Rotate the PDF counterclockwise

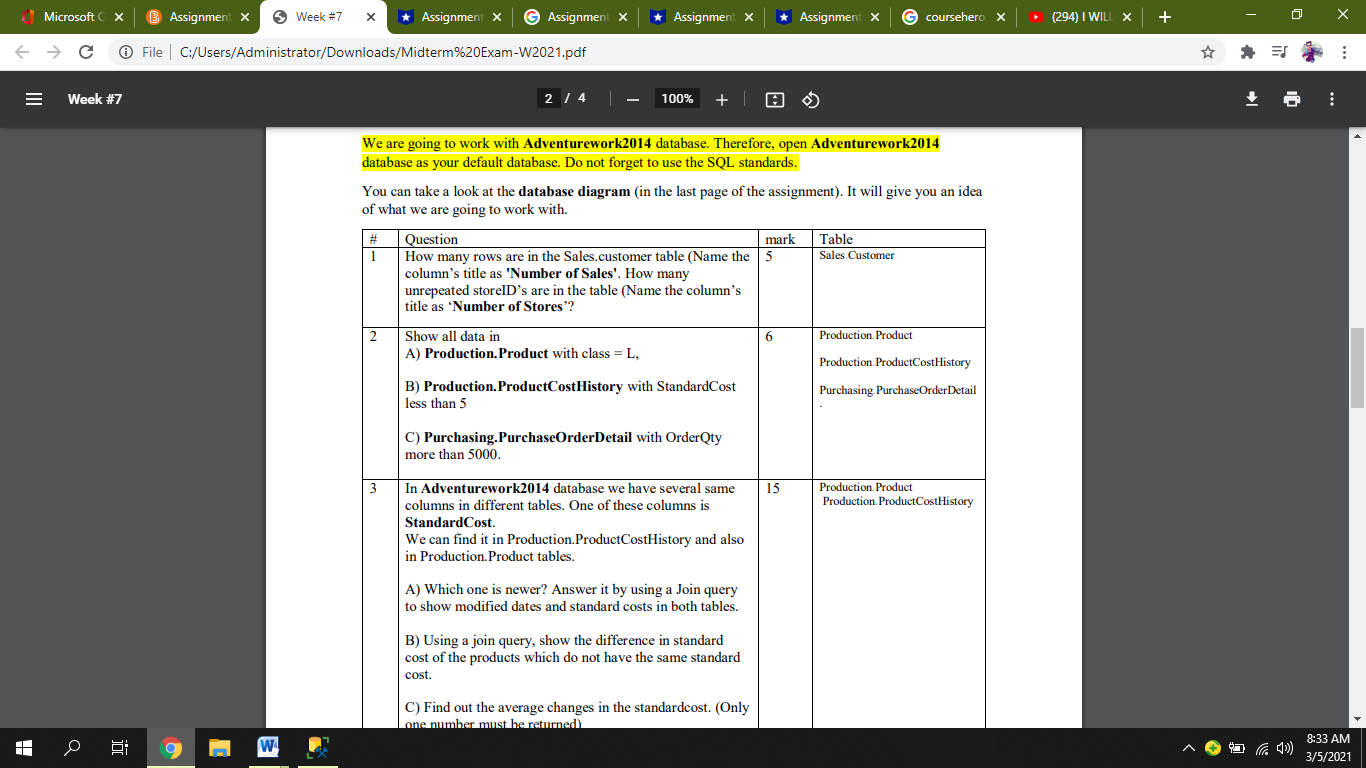[x=811, y=99]
